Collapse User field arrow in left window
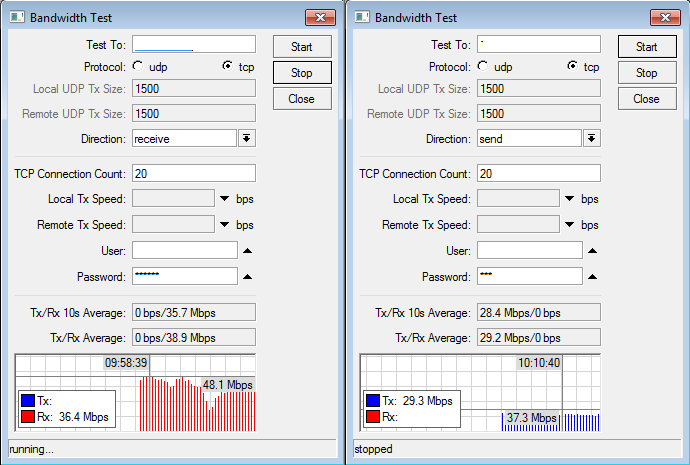This screenshot has height=465, width=690. click(248, 251)
